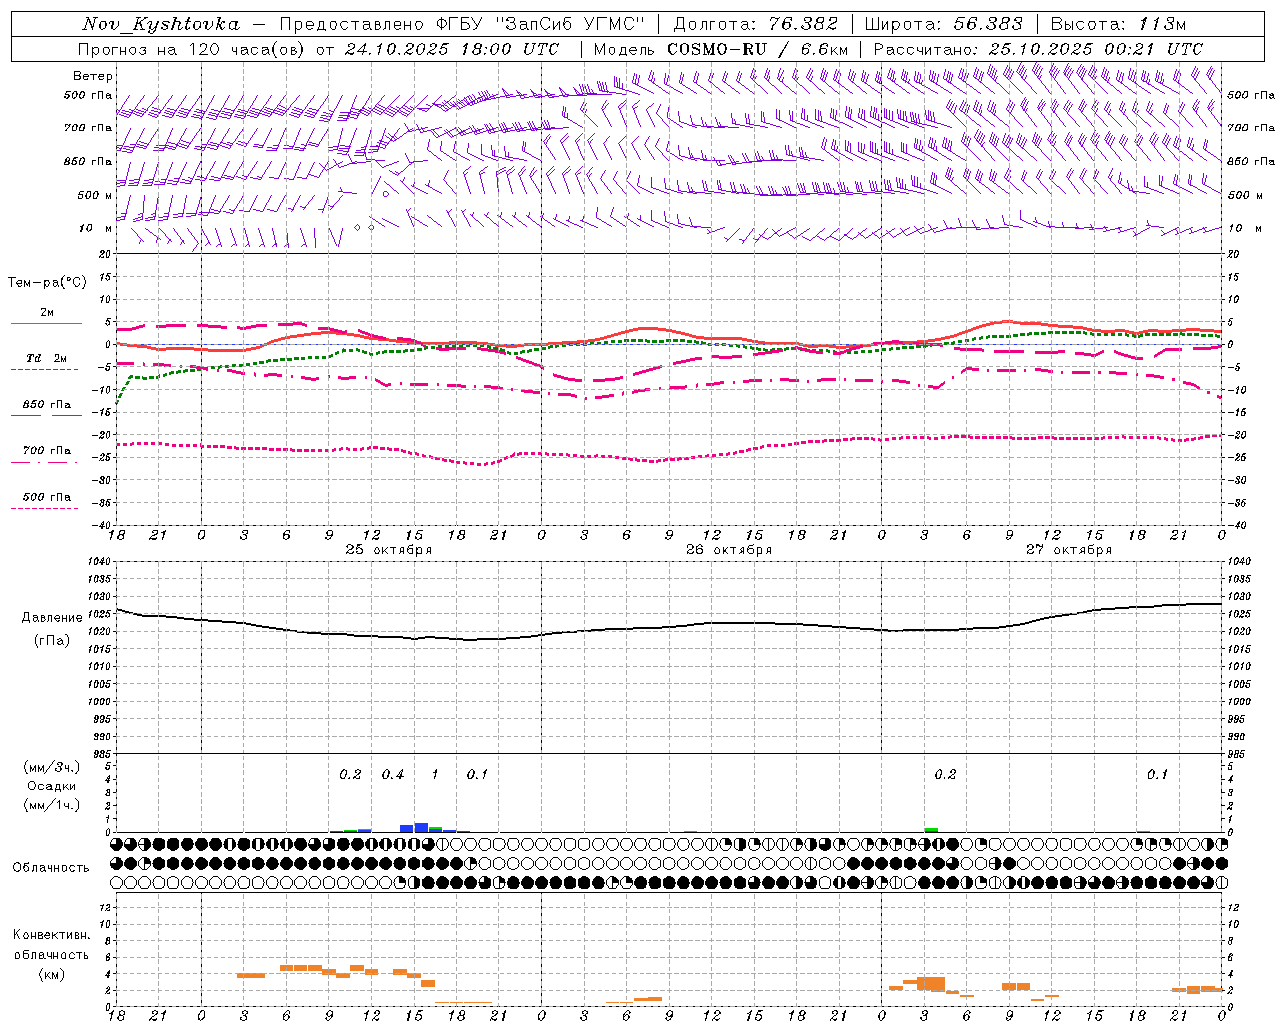Click the 26 октября date label
The image size is (1280, 1024).
tap(728, 550)
